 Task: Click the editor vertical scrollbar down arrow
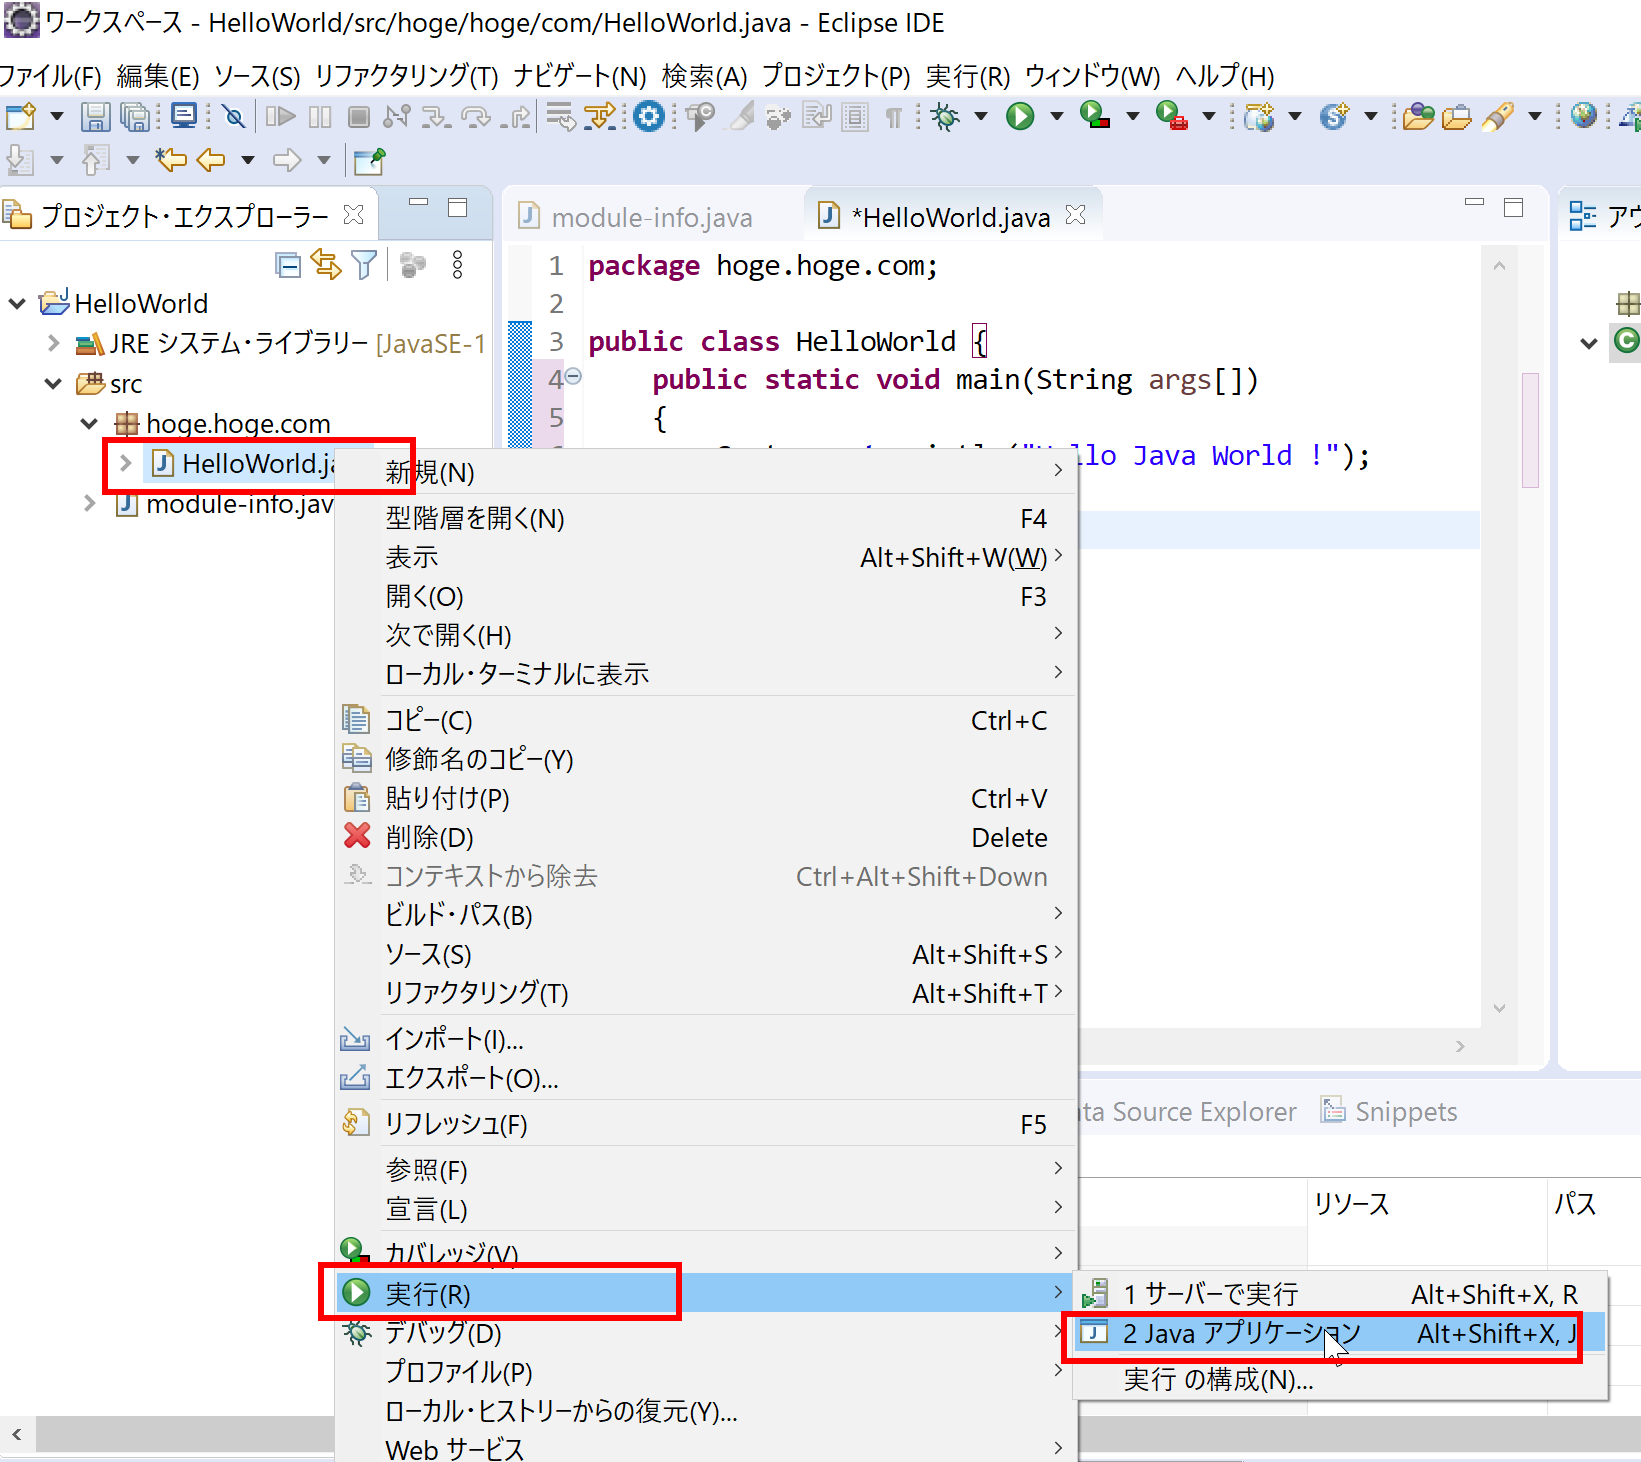(x=1499, y=1008)
